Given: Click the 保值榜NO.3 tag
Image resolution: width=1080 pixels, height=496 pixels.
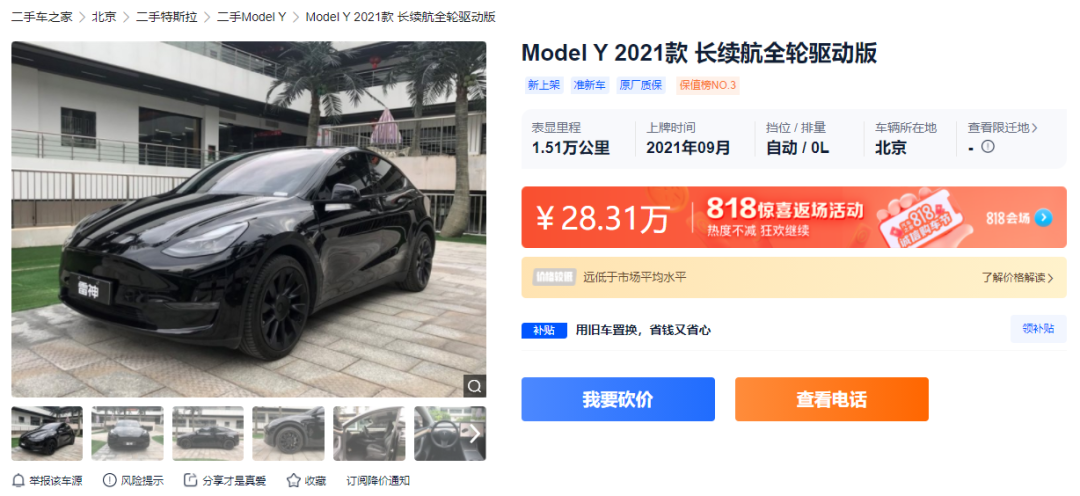Looking at the screenshot, I should pos(707,85).
